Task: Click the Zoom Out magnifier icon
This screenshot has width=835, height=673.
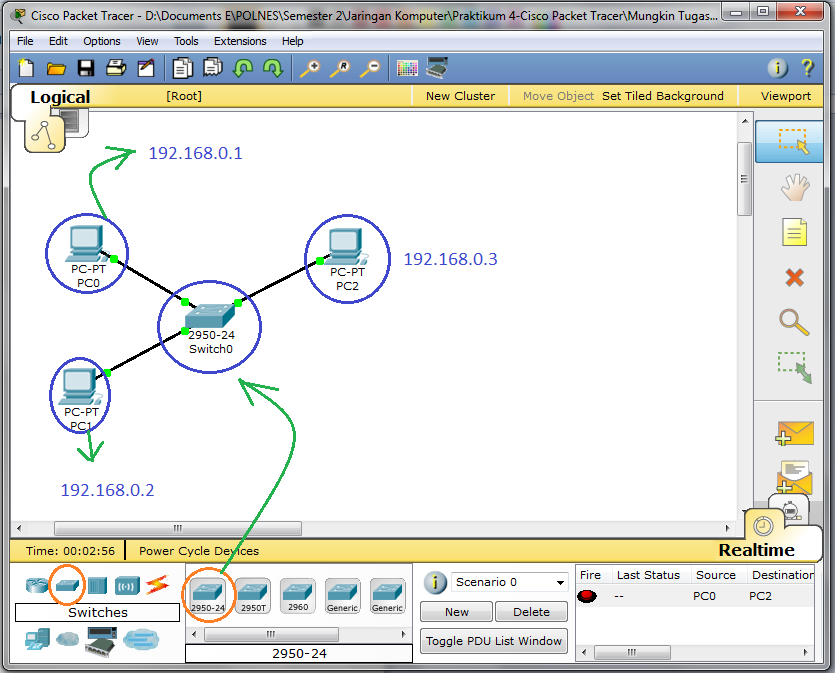Action: [370, 69]
